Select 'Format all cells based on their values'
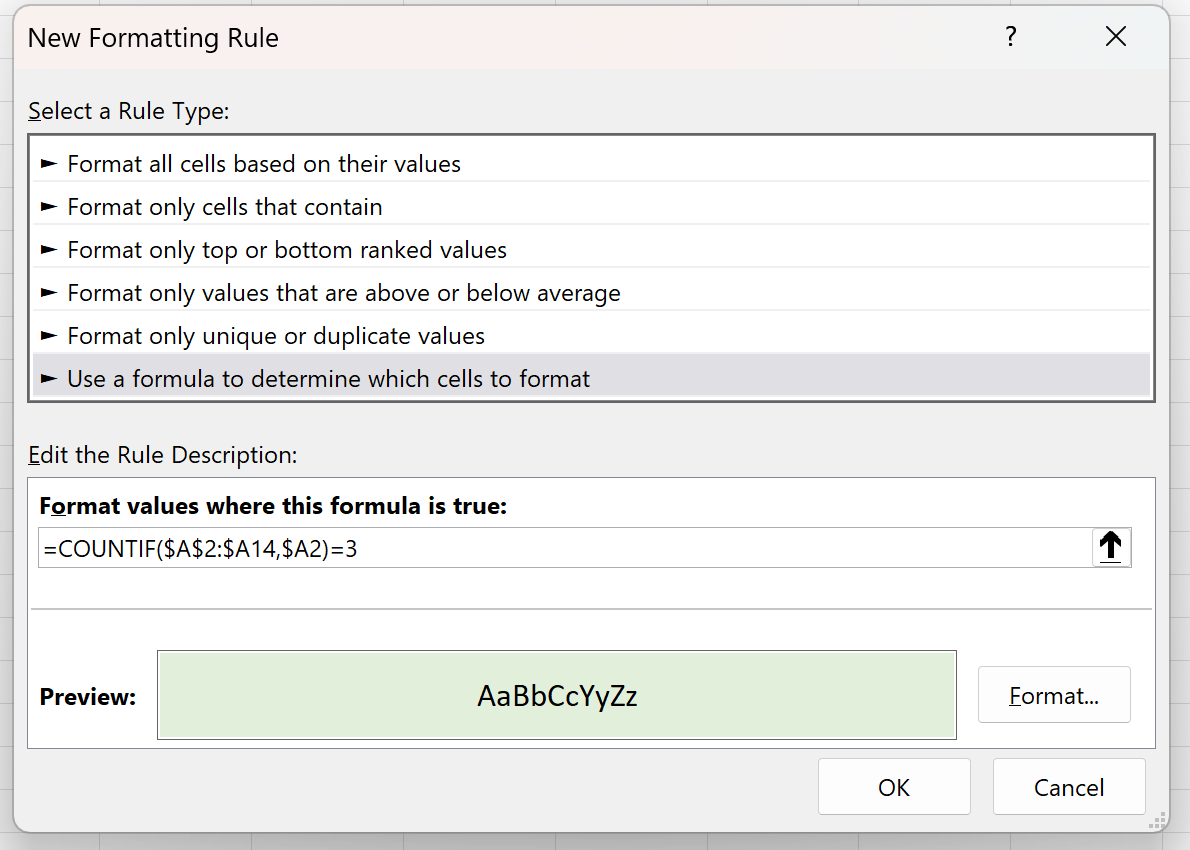This screenshot has width=1190, height=850. (x=592, y=164)
